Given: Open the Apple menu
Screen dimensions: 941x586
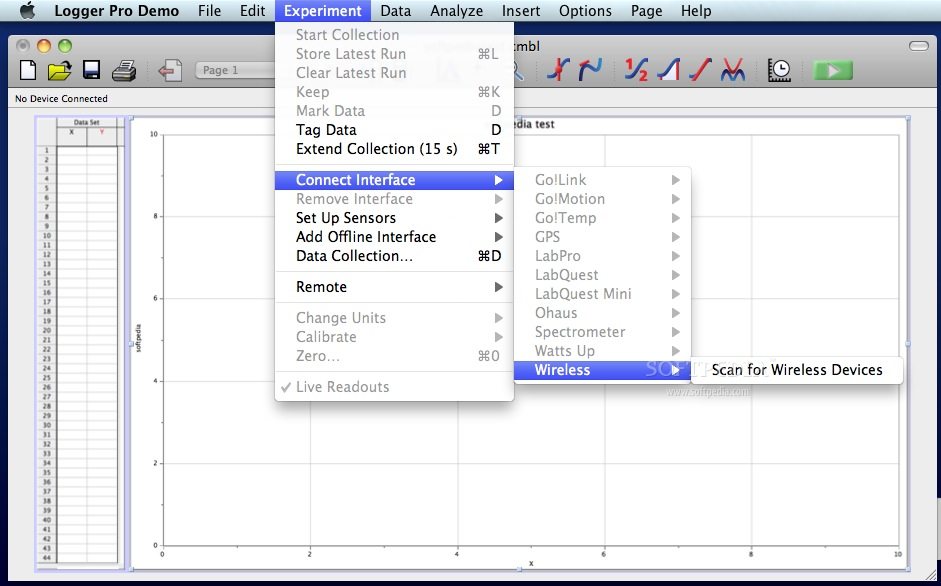Looking at the screenshot, I should click(28, 11).
